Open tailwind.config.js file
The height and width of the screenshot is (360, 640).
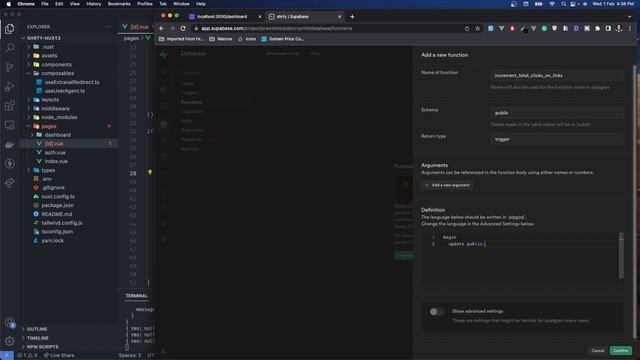[62, 223]
